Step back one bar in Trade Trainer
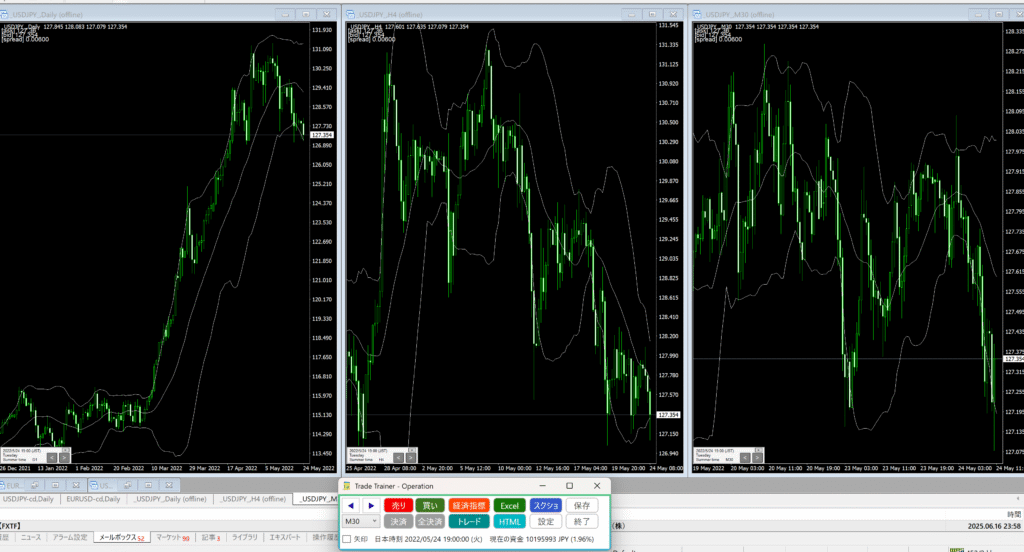Image resolution: width=1024 pixels, height=552 pixels. [x=351, y=506]
